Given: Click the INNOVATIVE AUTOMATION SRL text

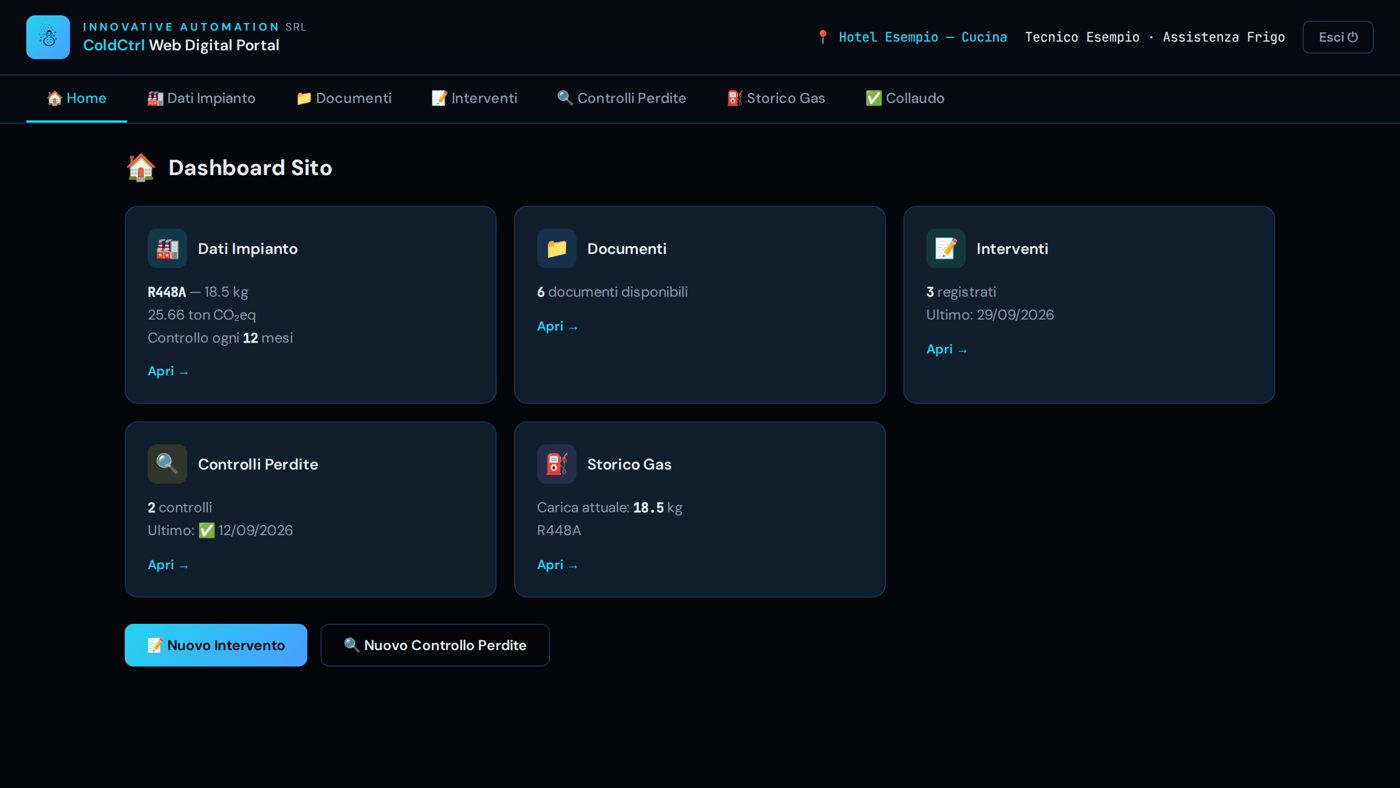Looking at the screenshot, I should 195,27.
